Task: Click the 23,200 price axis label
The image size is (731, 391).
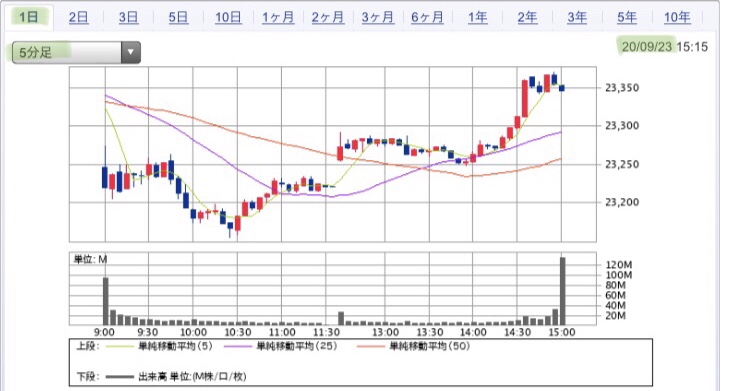Action: coord(622,202)
